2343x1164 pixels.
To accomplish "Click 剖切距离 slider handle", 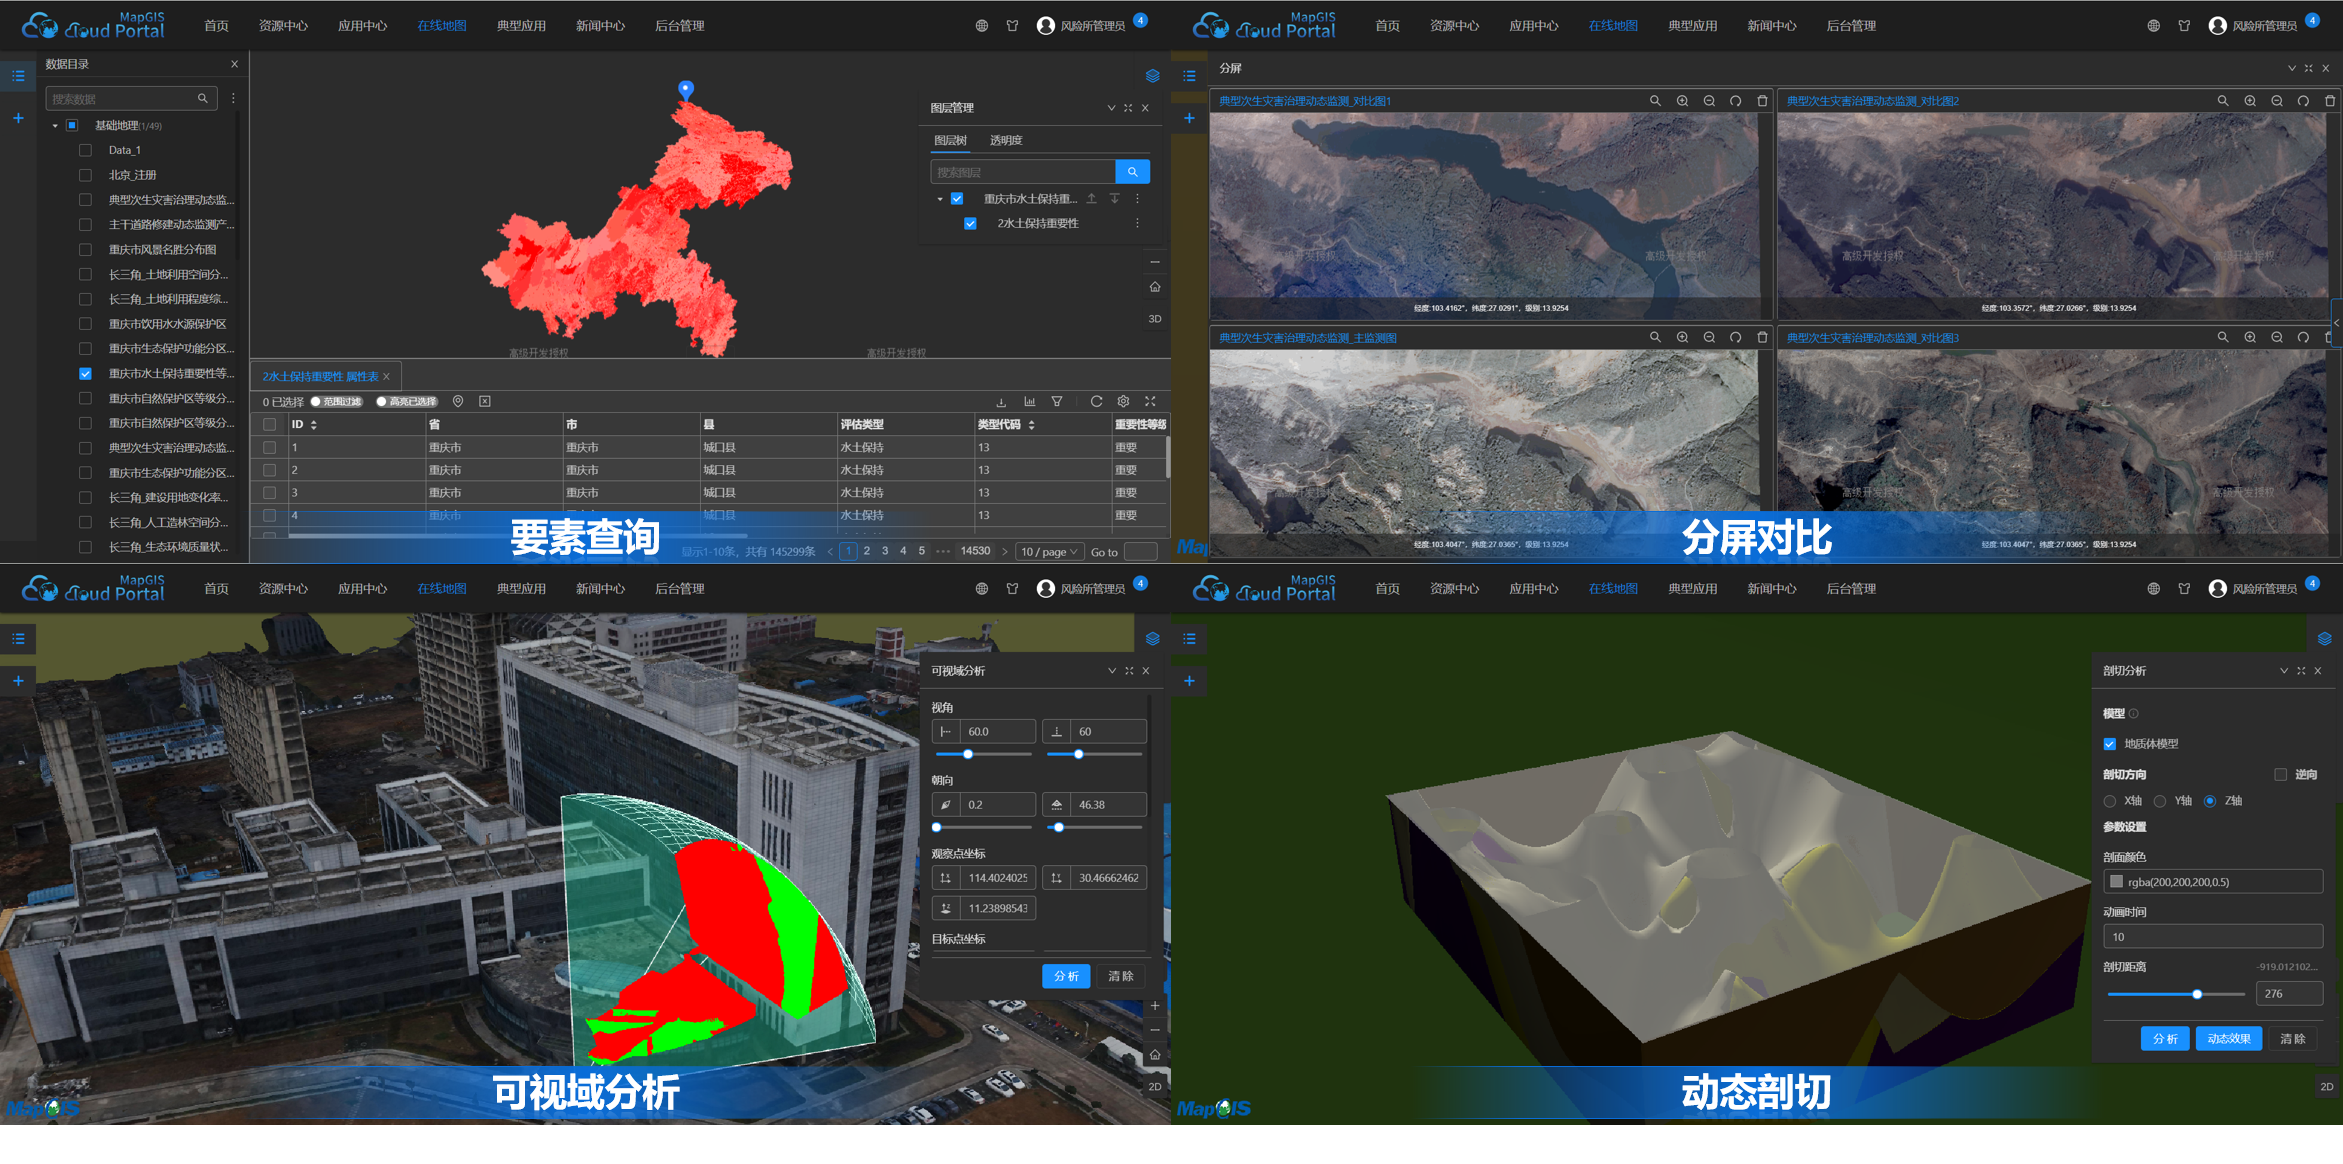I will tap(2197, 994).
